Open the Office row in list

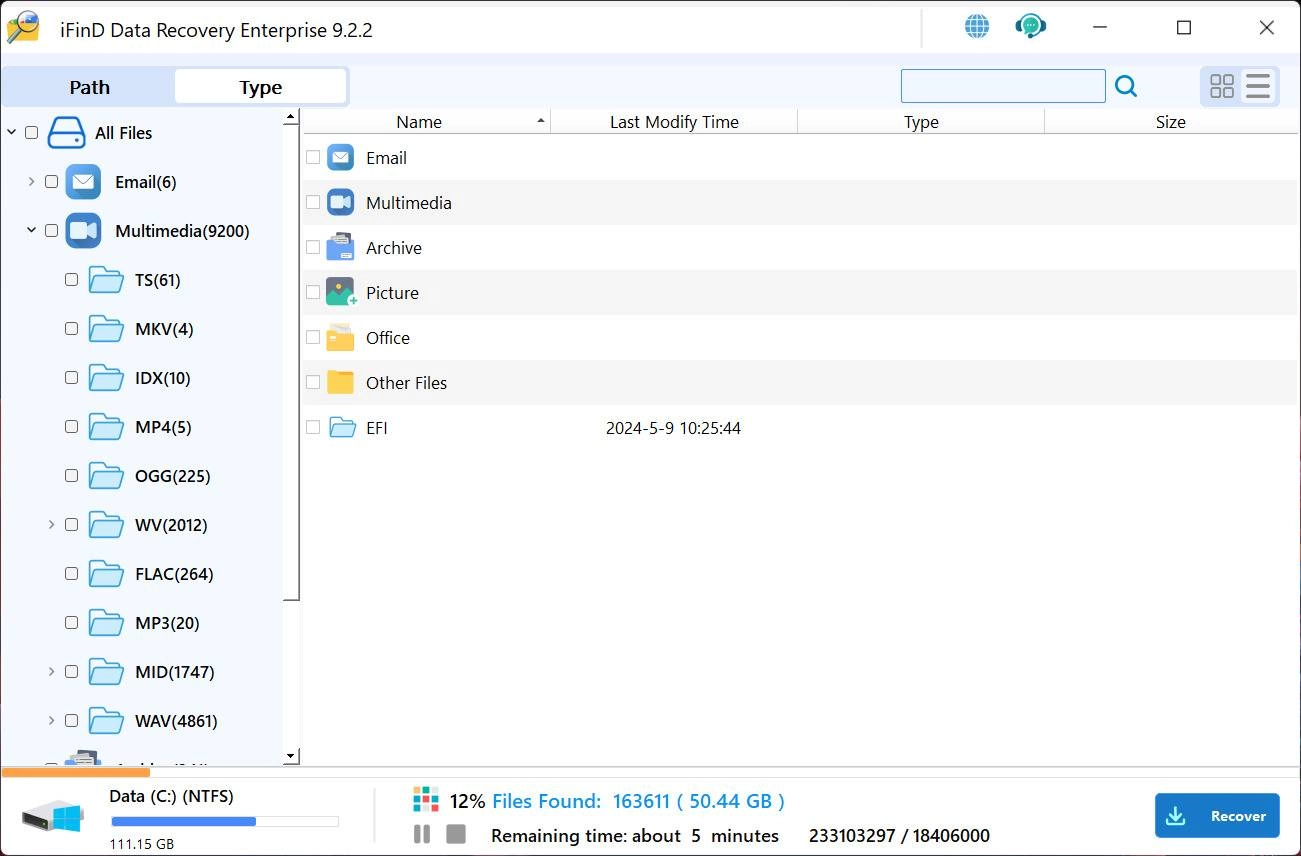(x=800, y=337)
